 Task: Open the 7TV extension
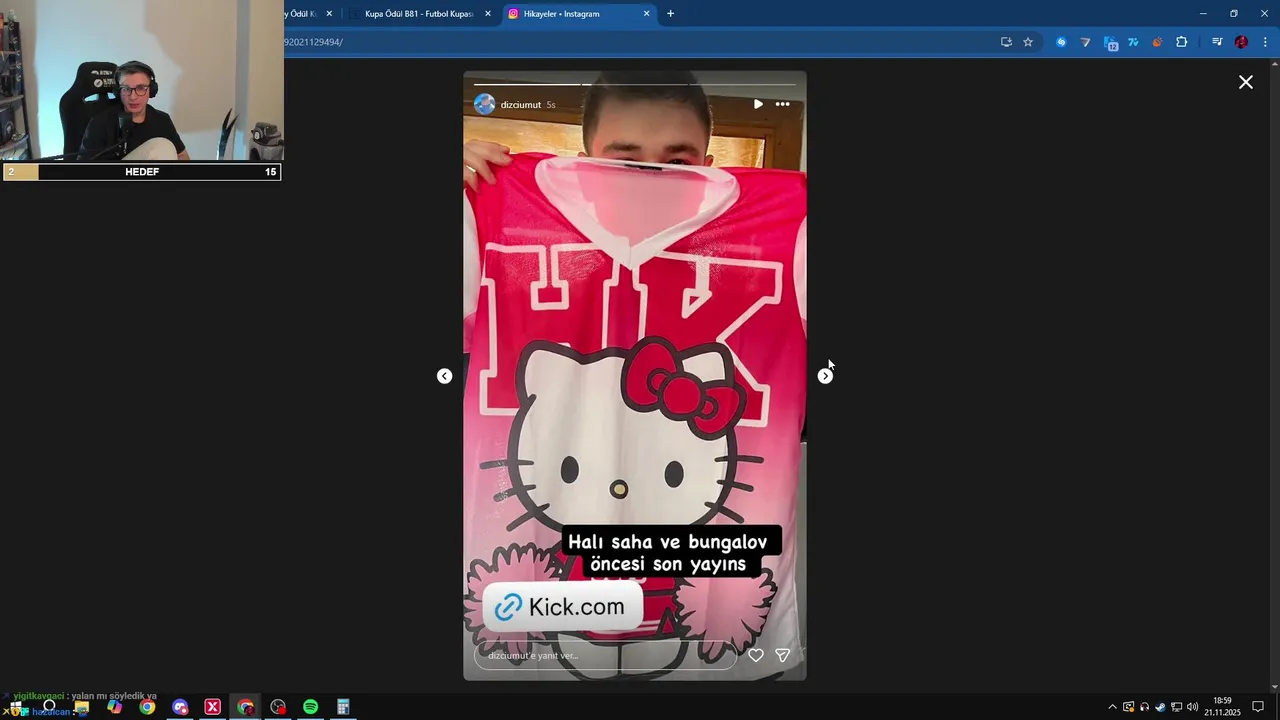[x=1133, y=42]
